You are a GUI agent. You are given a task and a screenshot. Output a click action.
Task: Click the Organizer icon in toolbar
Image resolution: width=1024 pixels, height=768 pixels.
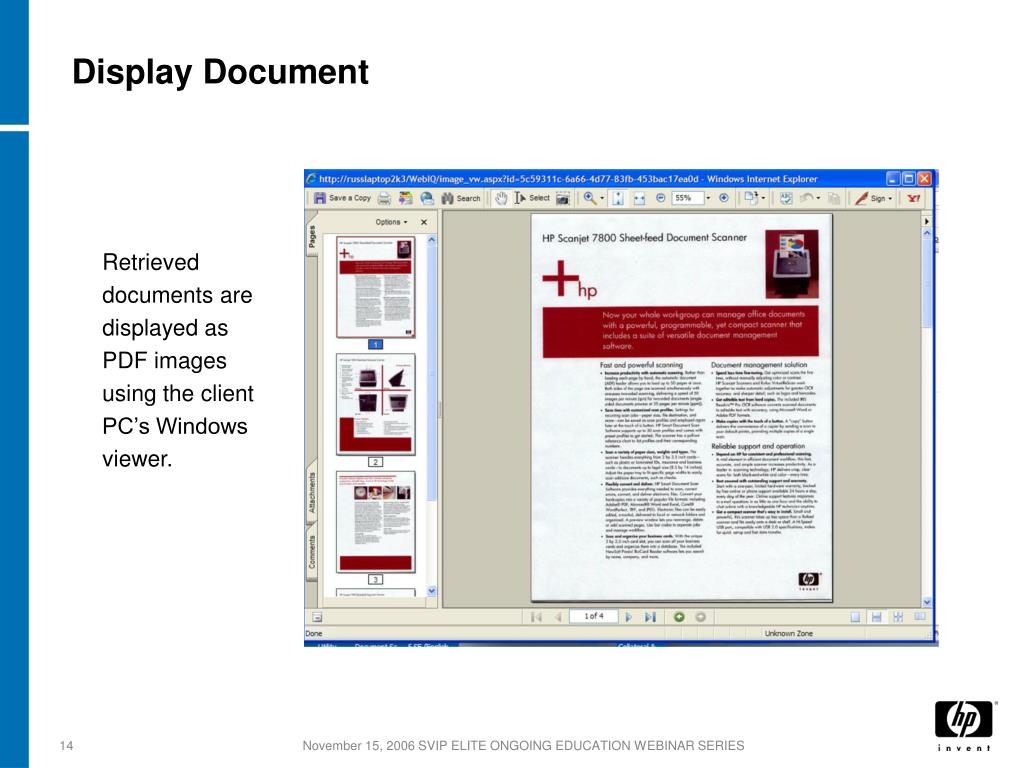(406, 198)
